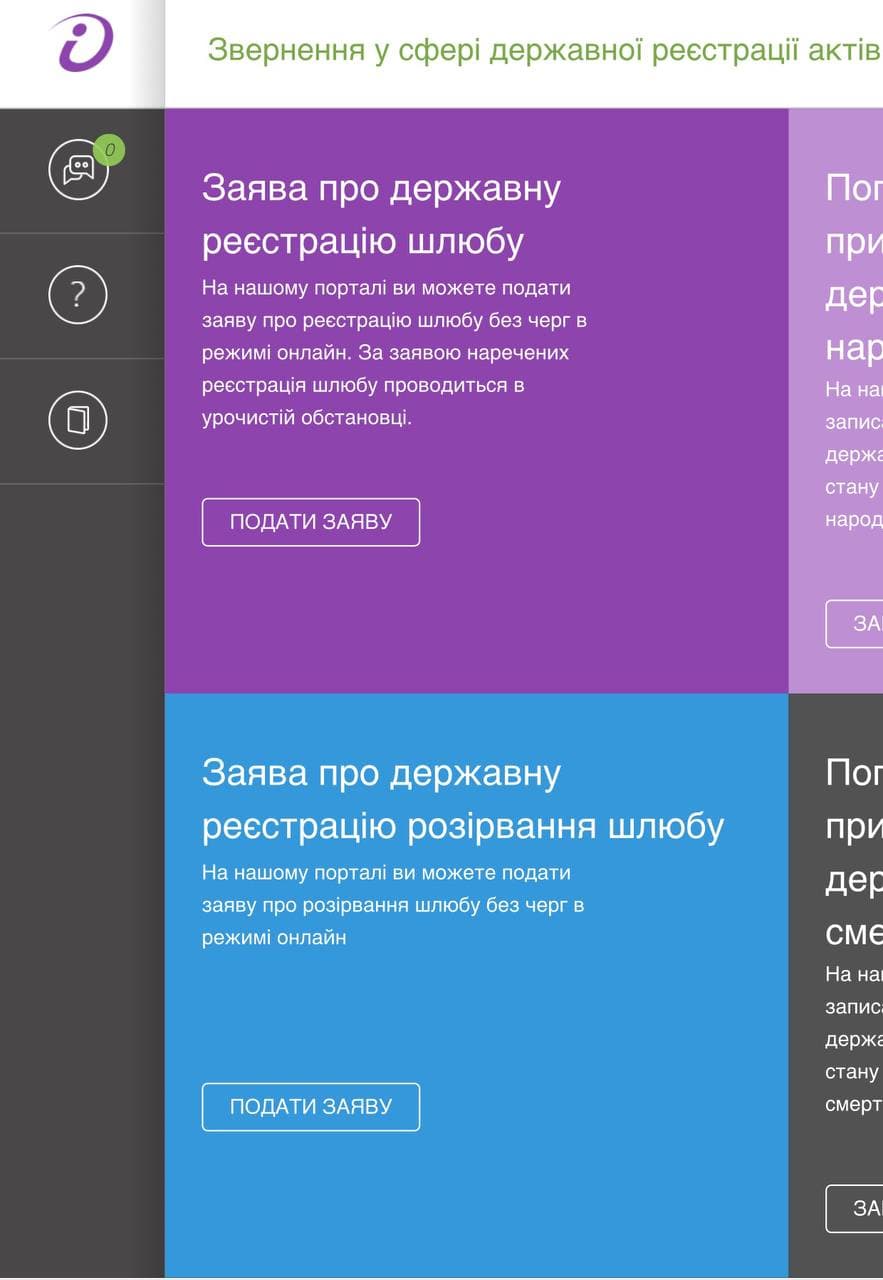Open the 'Заява про державну реєстрацію шлюбу' heading
Viewport: 883px width, 1280px height.
pyautogui.click(x=381, y=214)
